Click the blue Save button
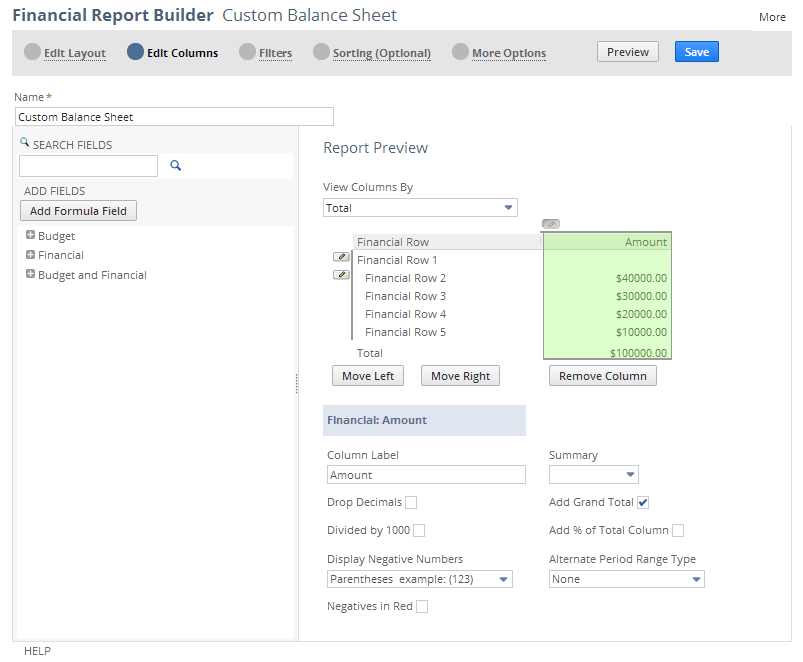Screen dimensions: 803x662 click(x=696, y=52)
